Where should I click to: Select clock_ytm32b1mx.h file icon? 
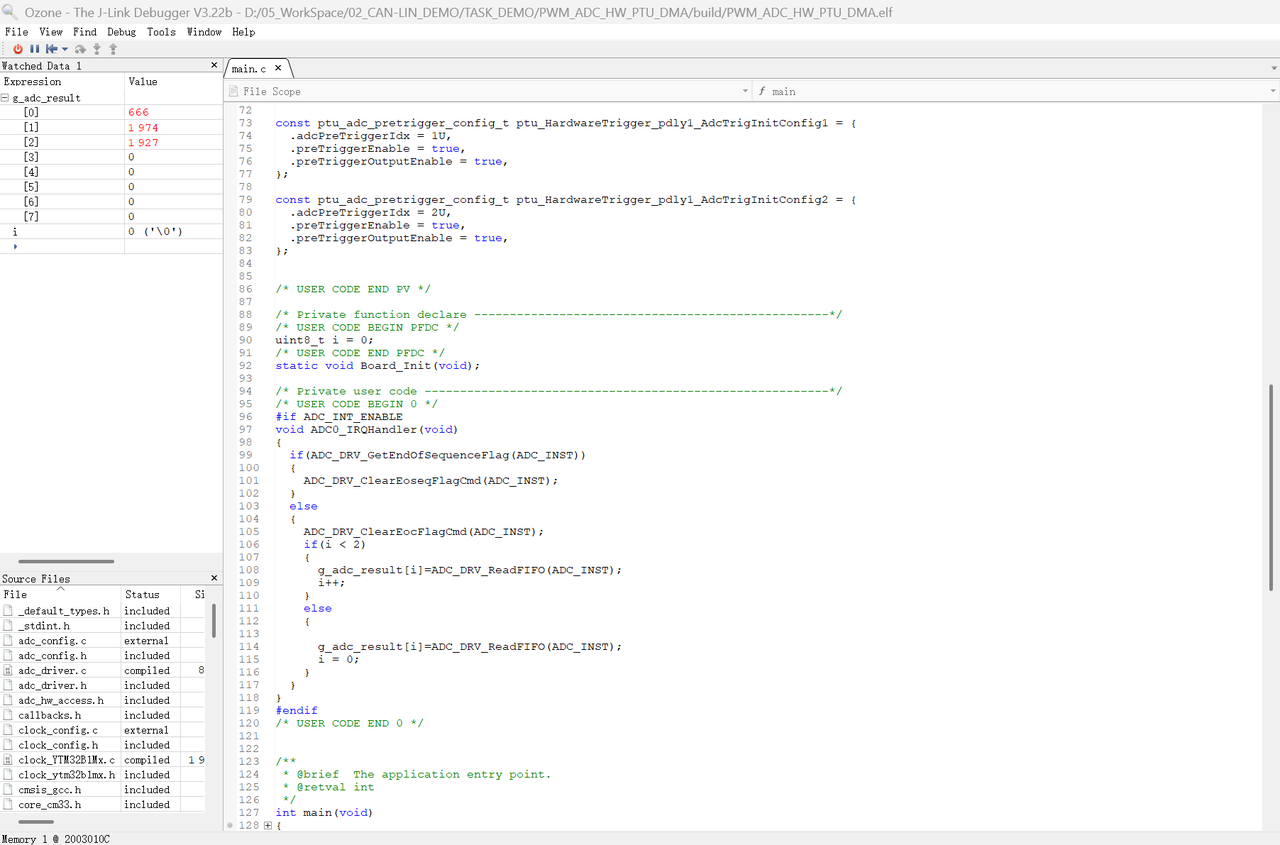coord(8,775)
